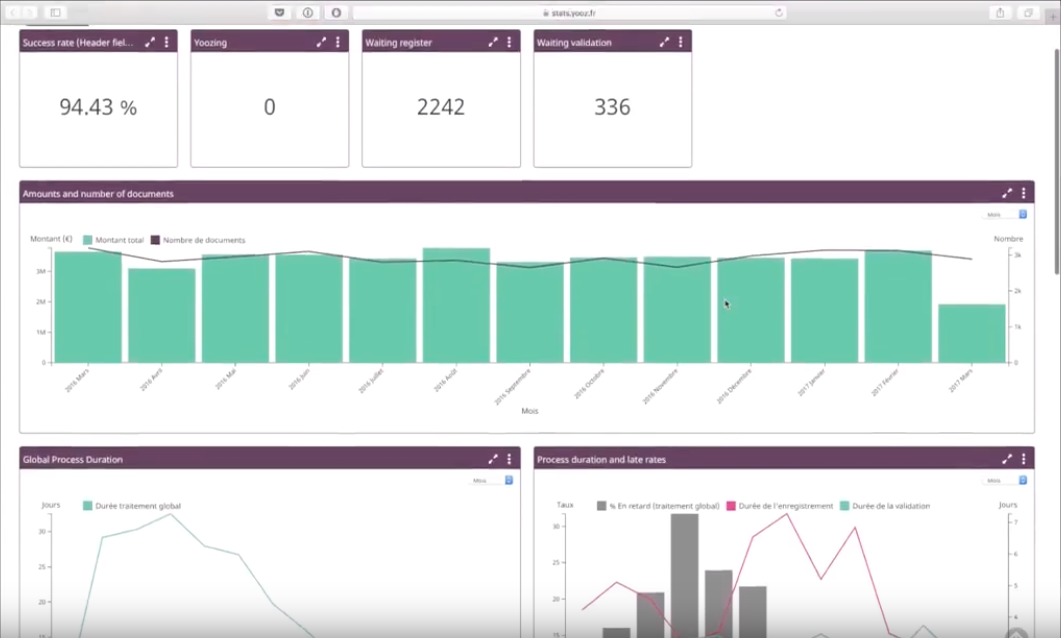This screenshot has height=638, width=1061.
Task: Open the Mois dropdown in Amounts chart
Action: click(x=1005, y=214)
